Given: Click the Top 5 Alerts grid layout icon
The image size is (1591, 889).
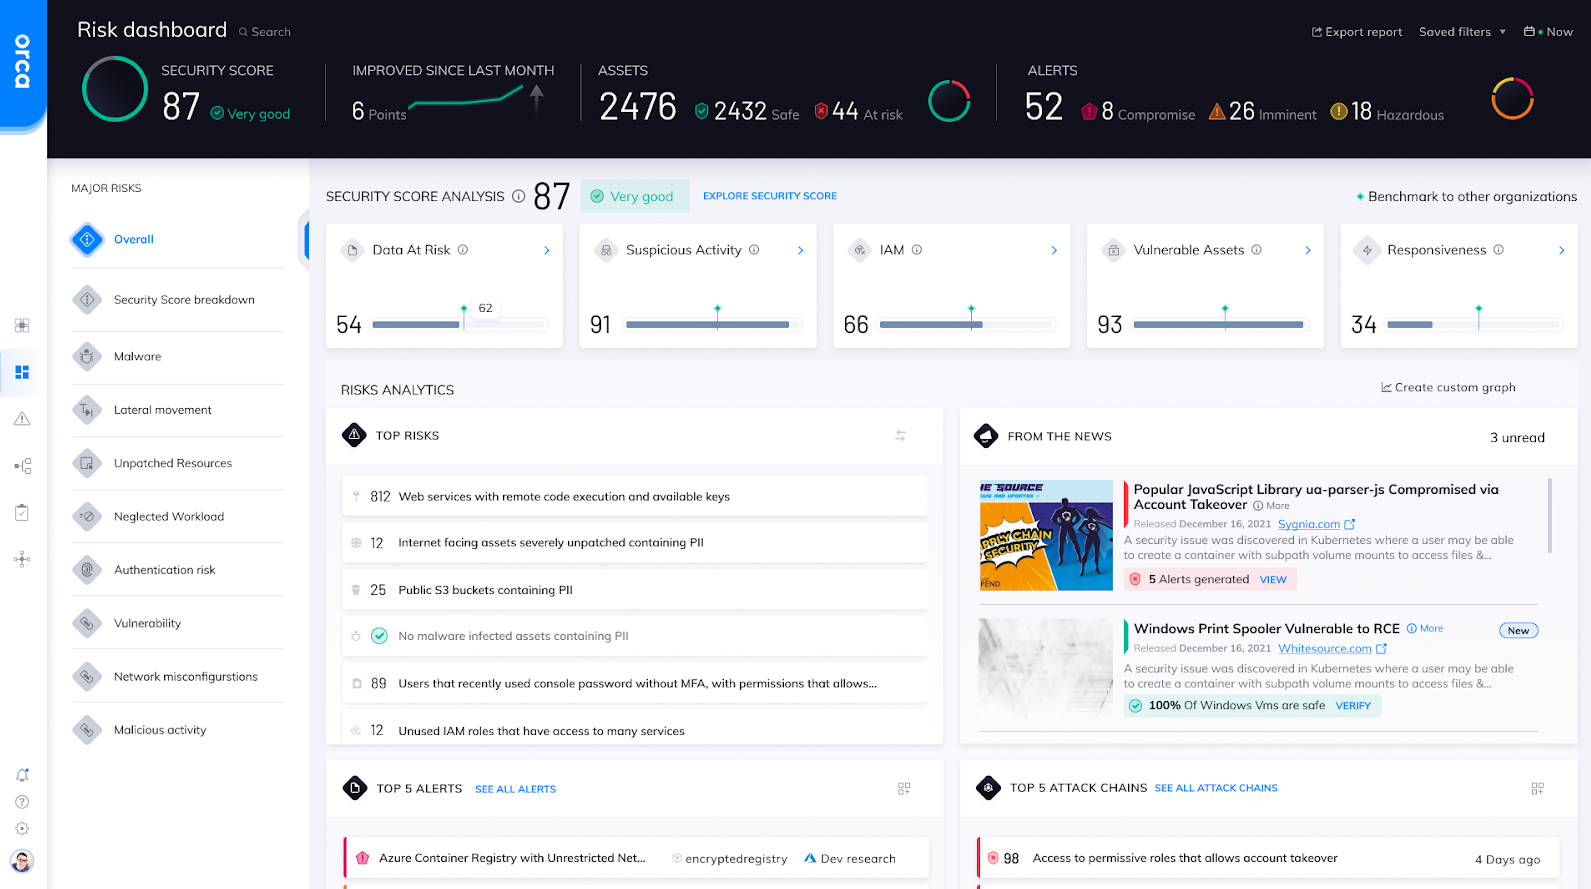Looking at the screenshot, I should (x=904, y=789).
